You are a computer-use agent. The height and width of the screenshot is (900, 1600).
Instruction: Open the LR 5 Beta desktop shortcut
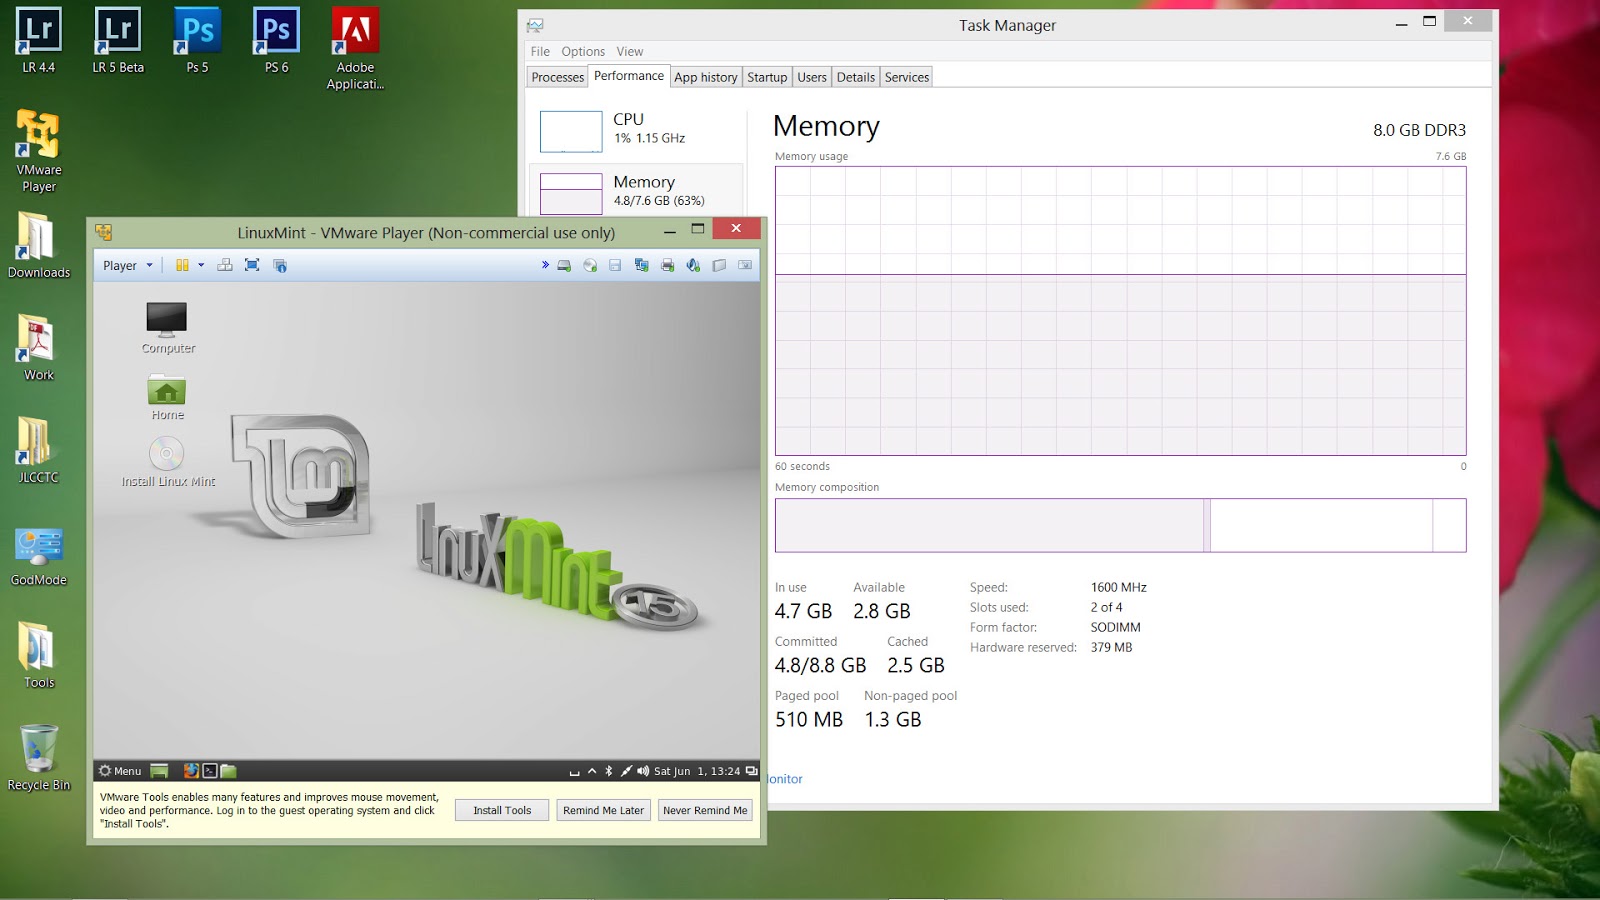(x=118, y=41)
